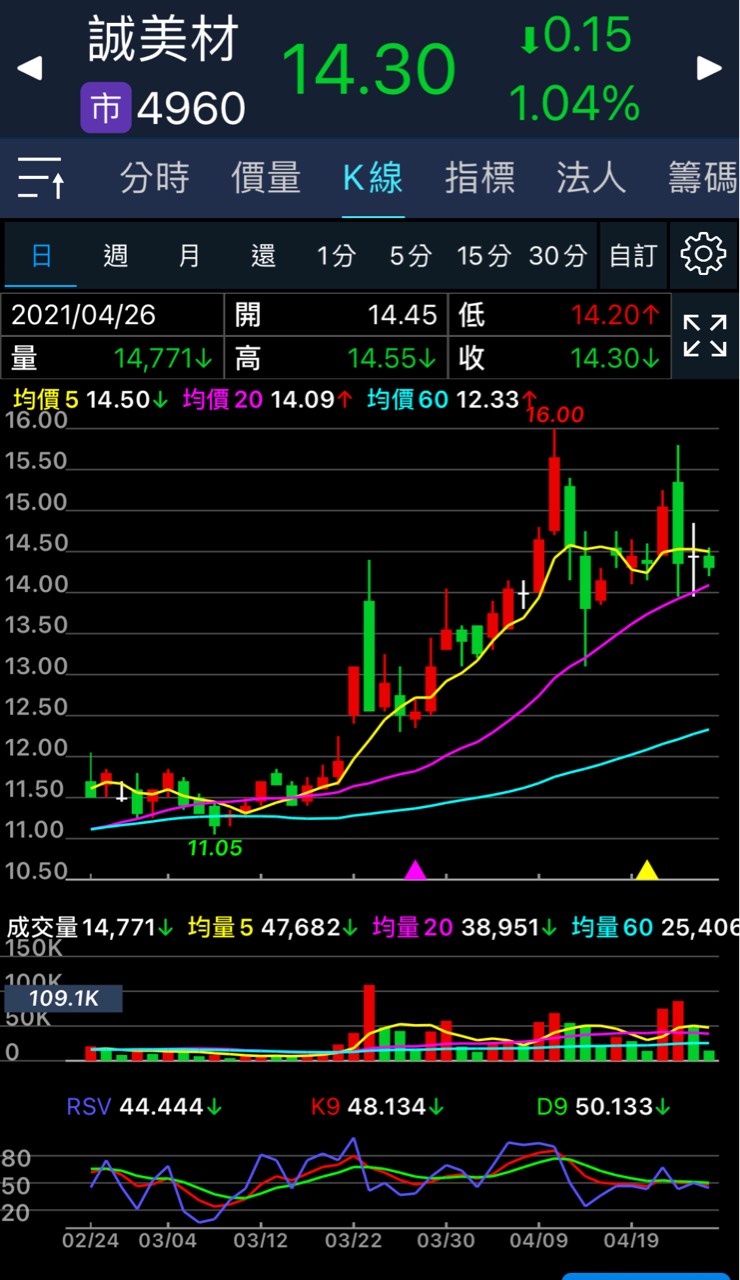Open the sort list menu icon
Screen dimensions: 740x1280
coord(42,178)
